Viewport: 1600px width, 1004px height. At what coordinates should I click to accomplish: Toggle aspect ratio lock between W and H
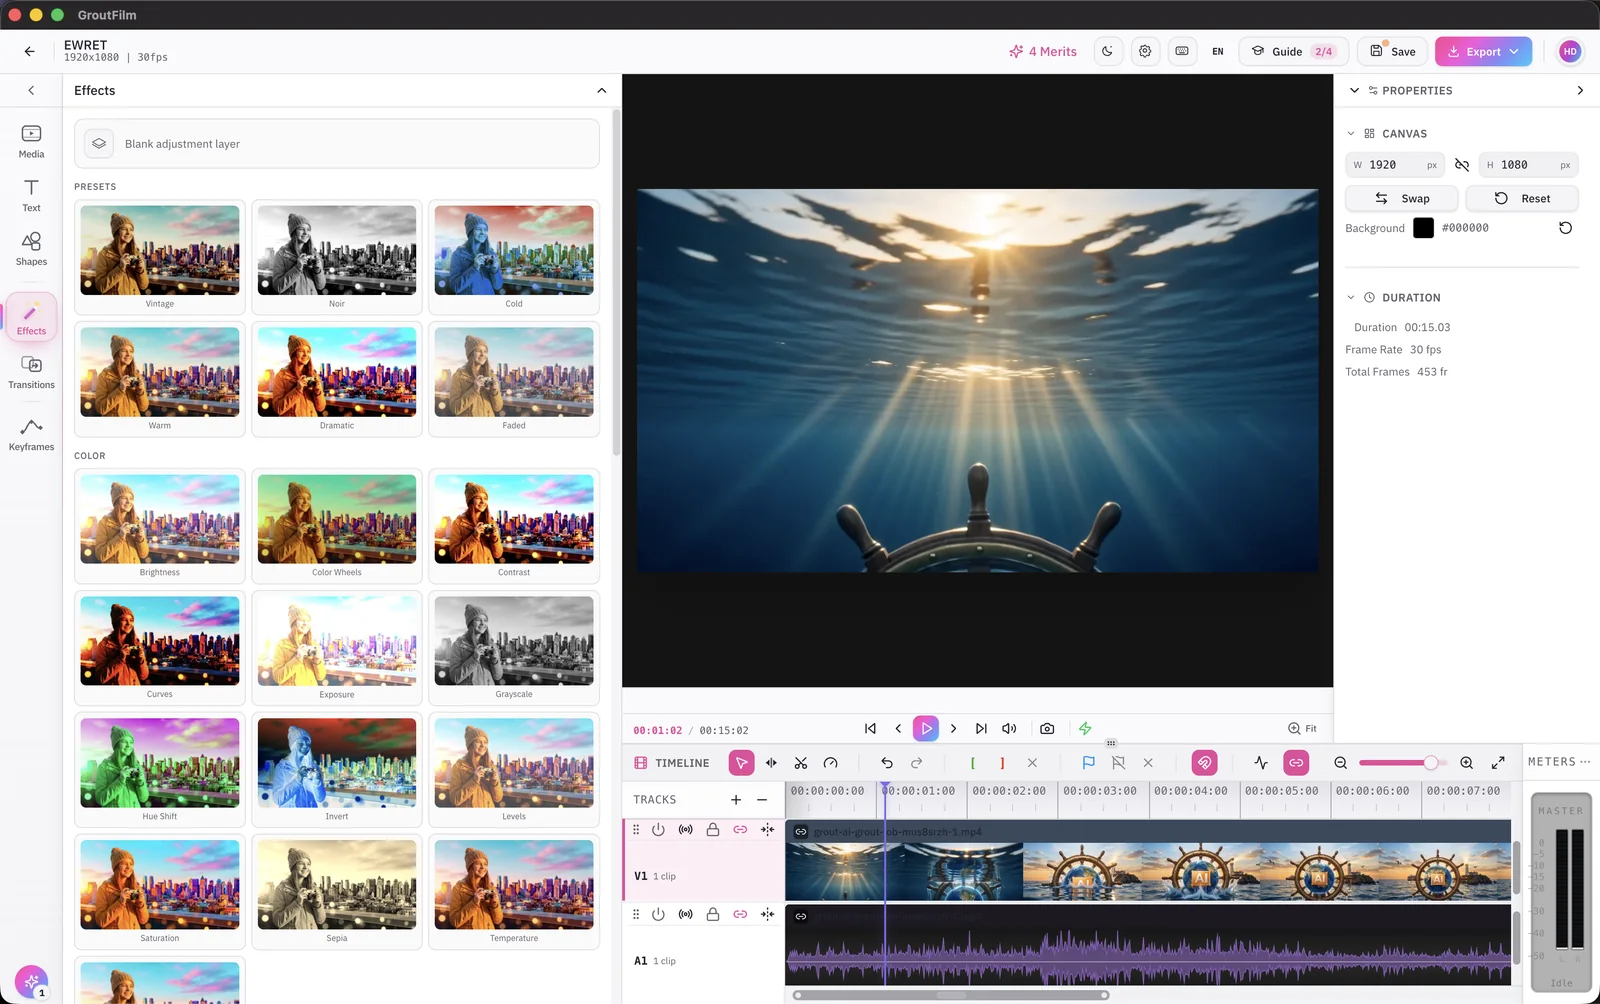point(1462,165)
